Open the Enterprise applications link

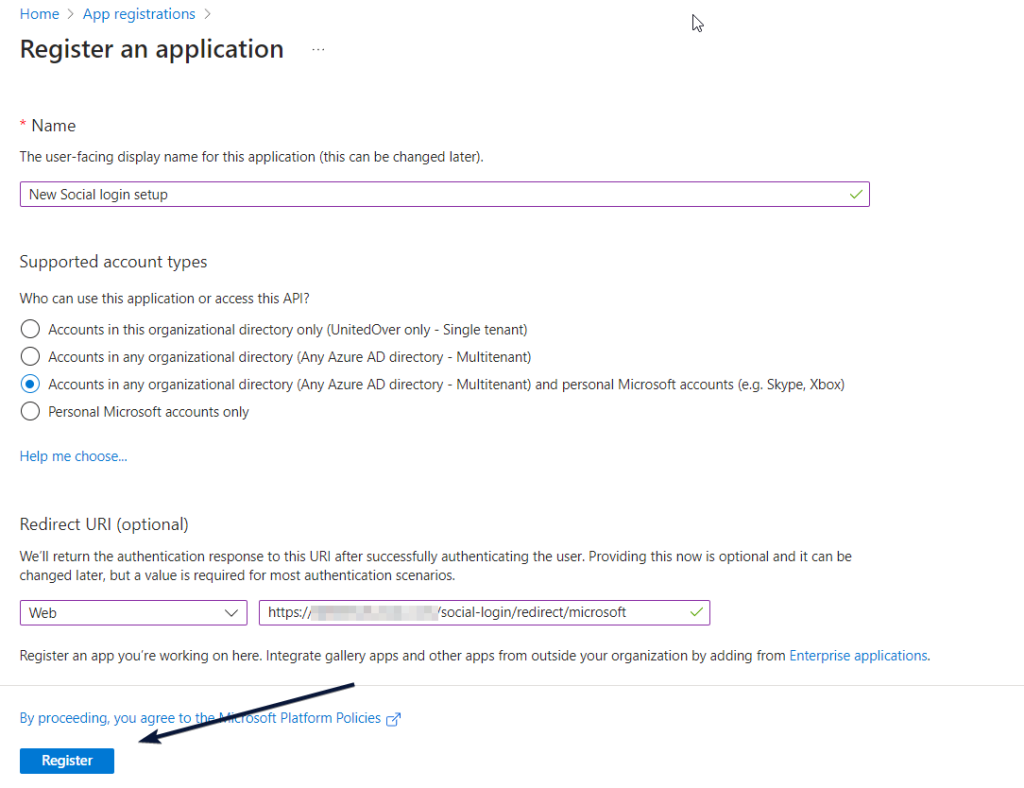click(x=858, y=656)
